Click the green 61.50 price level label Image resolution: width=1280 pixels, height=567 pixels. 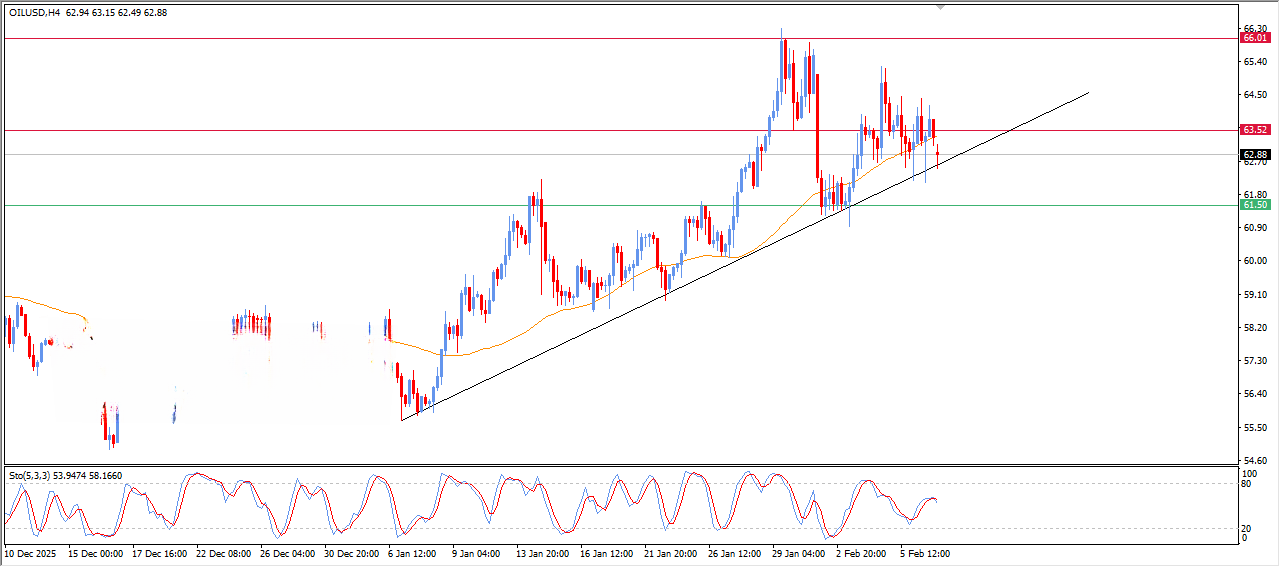click(x=1254, y=205)
